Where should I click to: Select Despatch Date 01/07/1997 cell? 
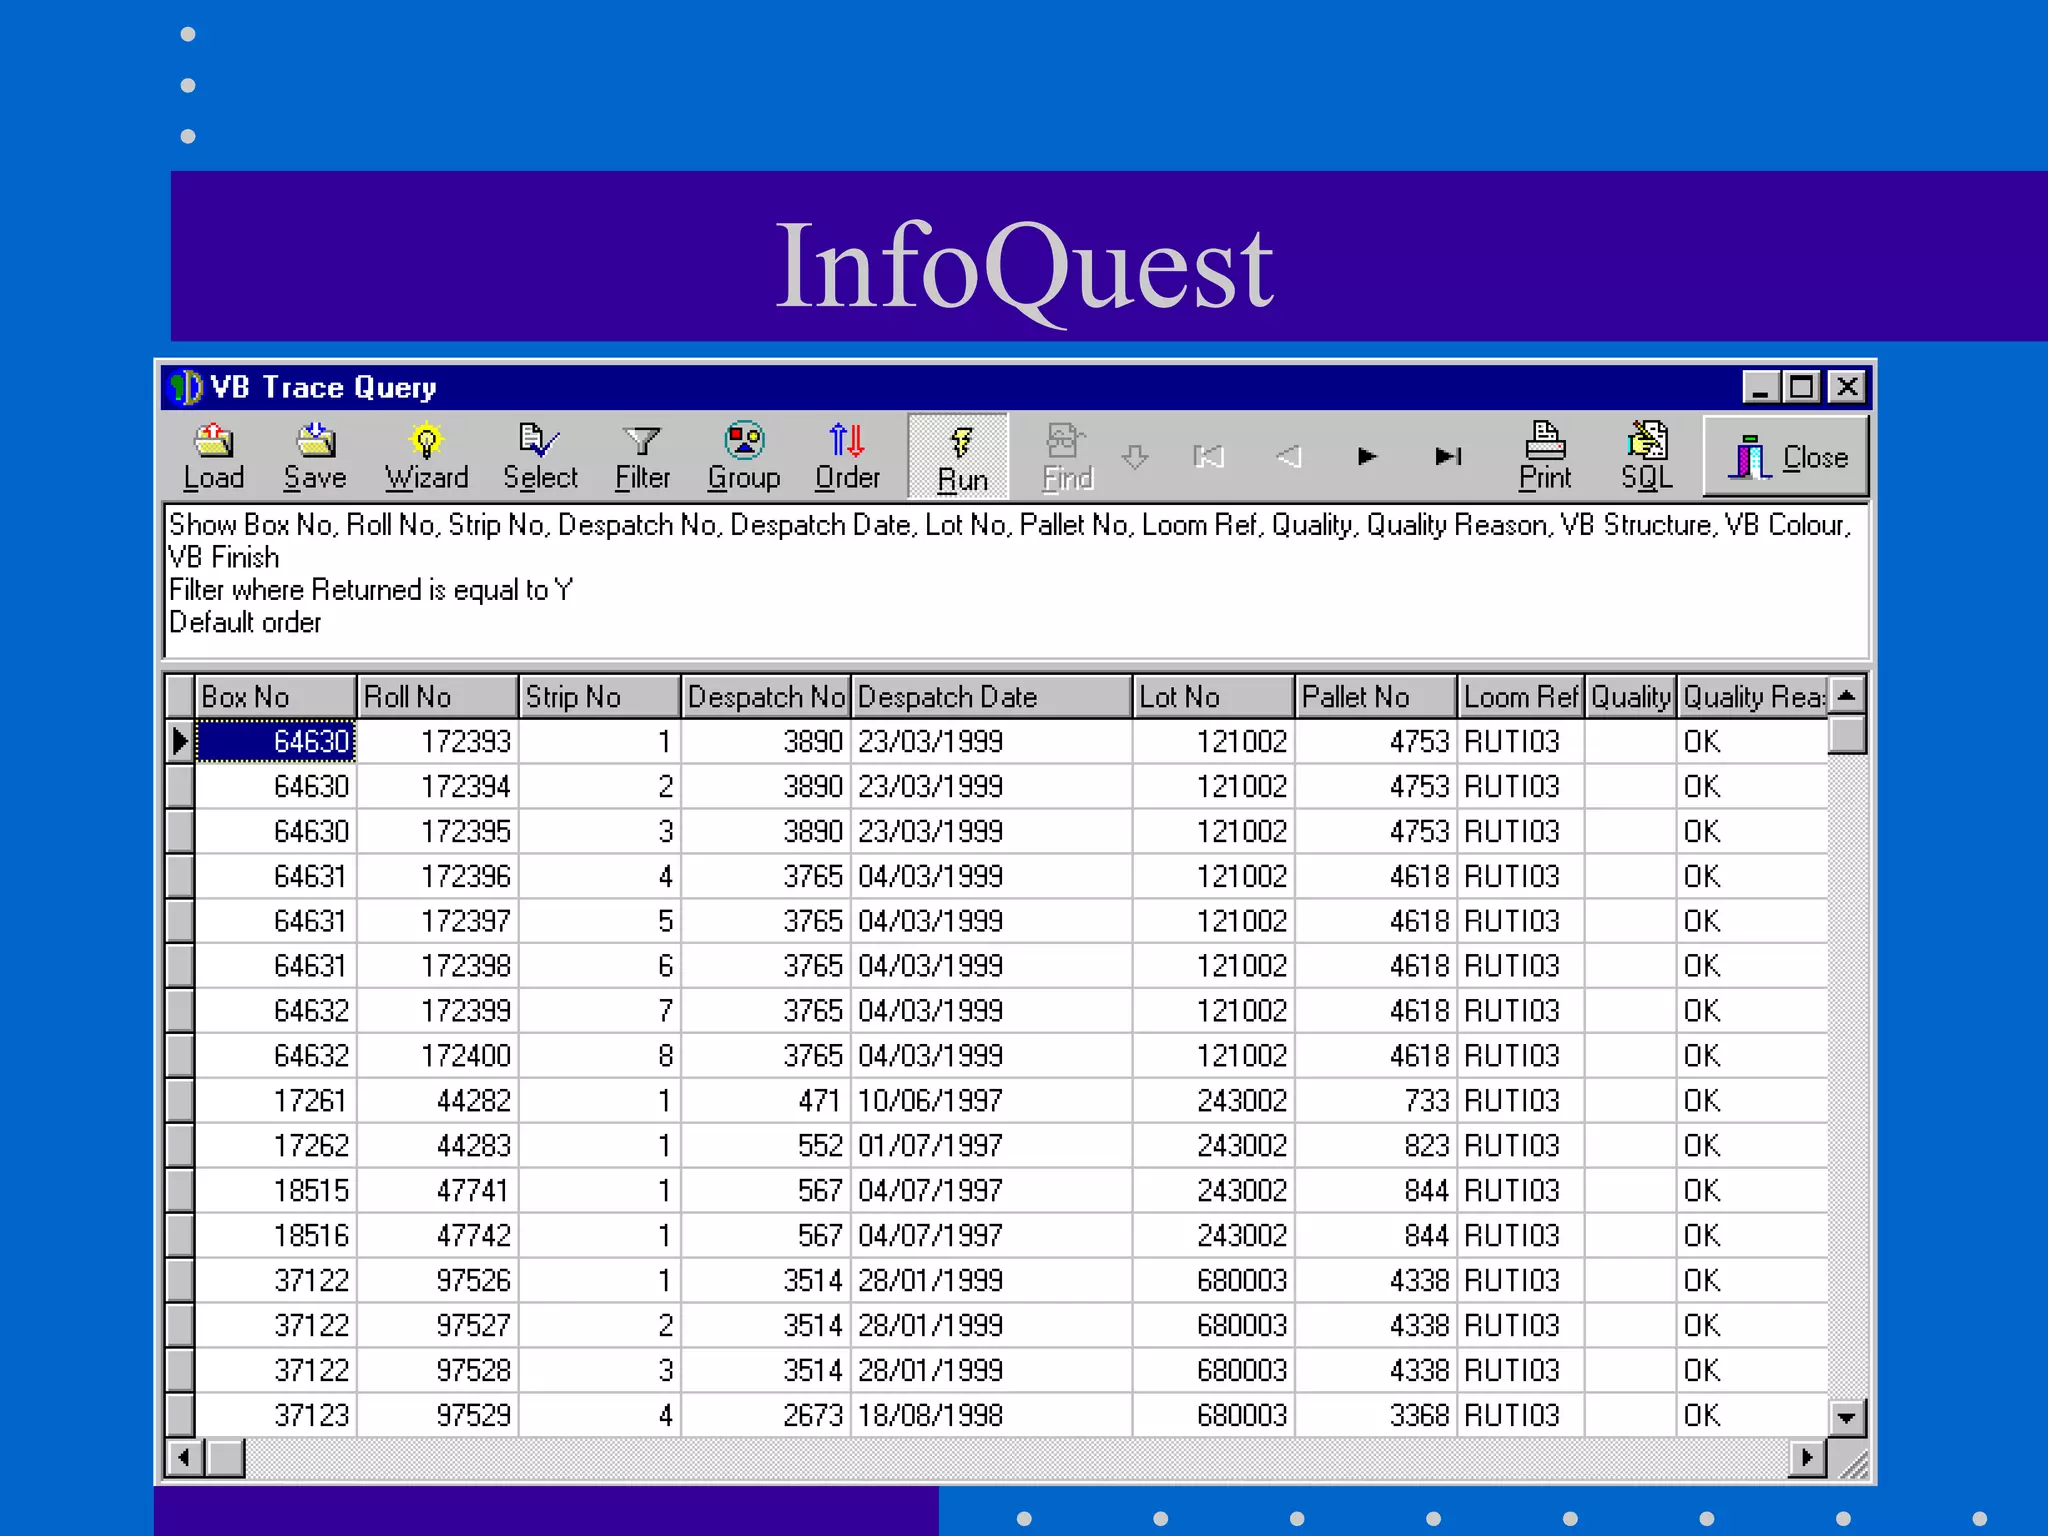991,1146
